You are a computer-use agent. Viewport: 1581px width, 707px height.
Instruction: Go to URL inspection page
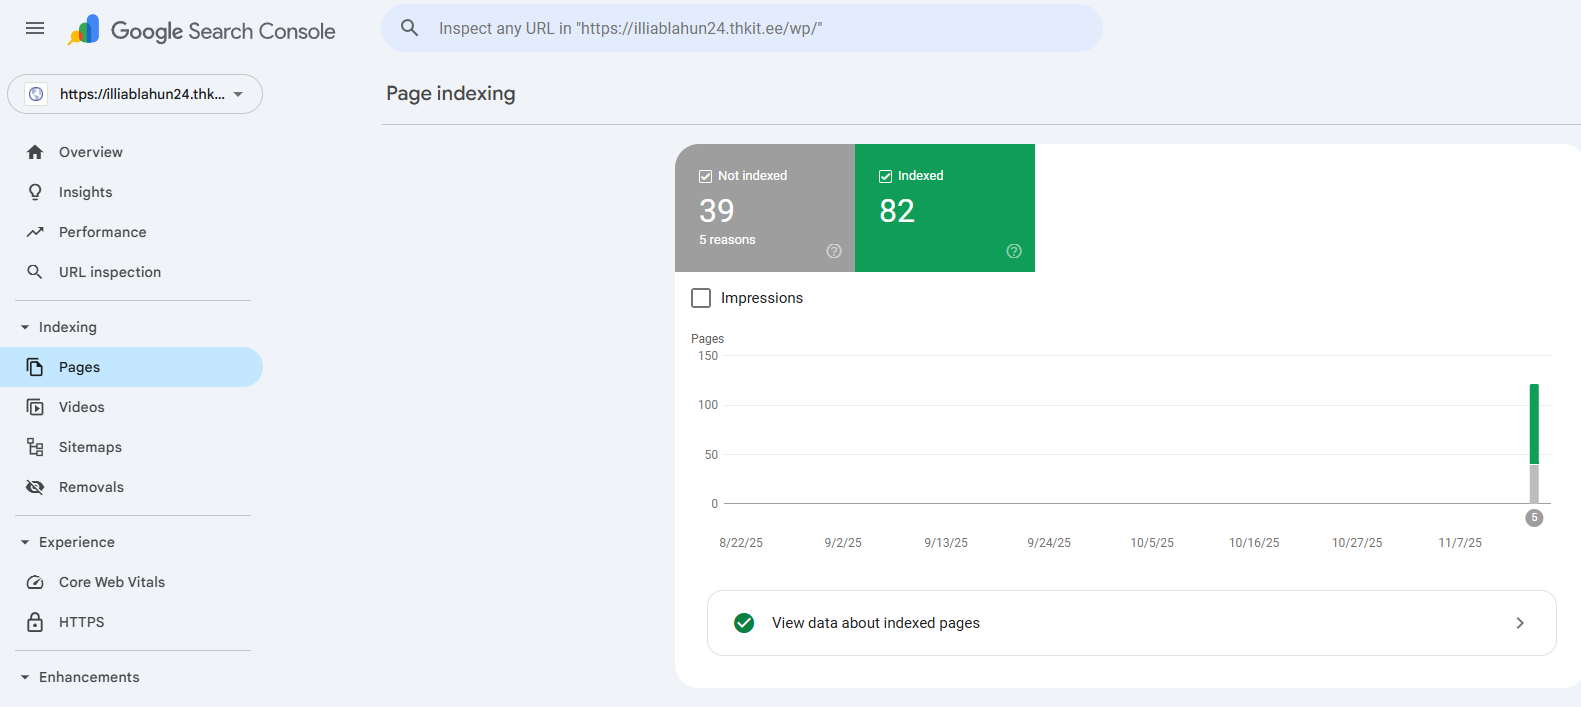[109, 272]
